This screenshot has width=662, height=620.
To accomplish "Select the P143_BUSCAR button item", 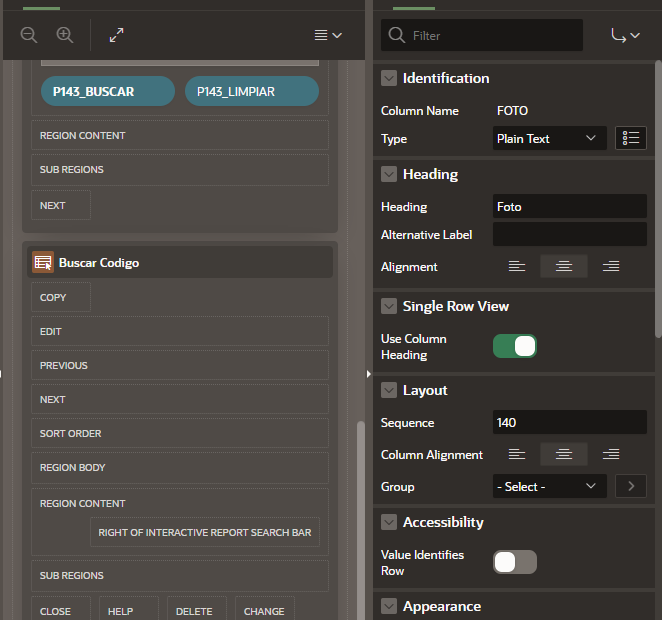I will (108, 91).
